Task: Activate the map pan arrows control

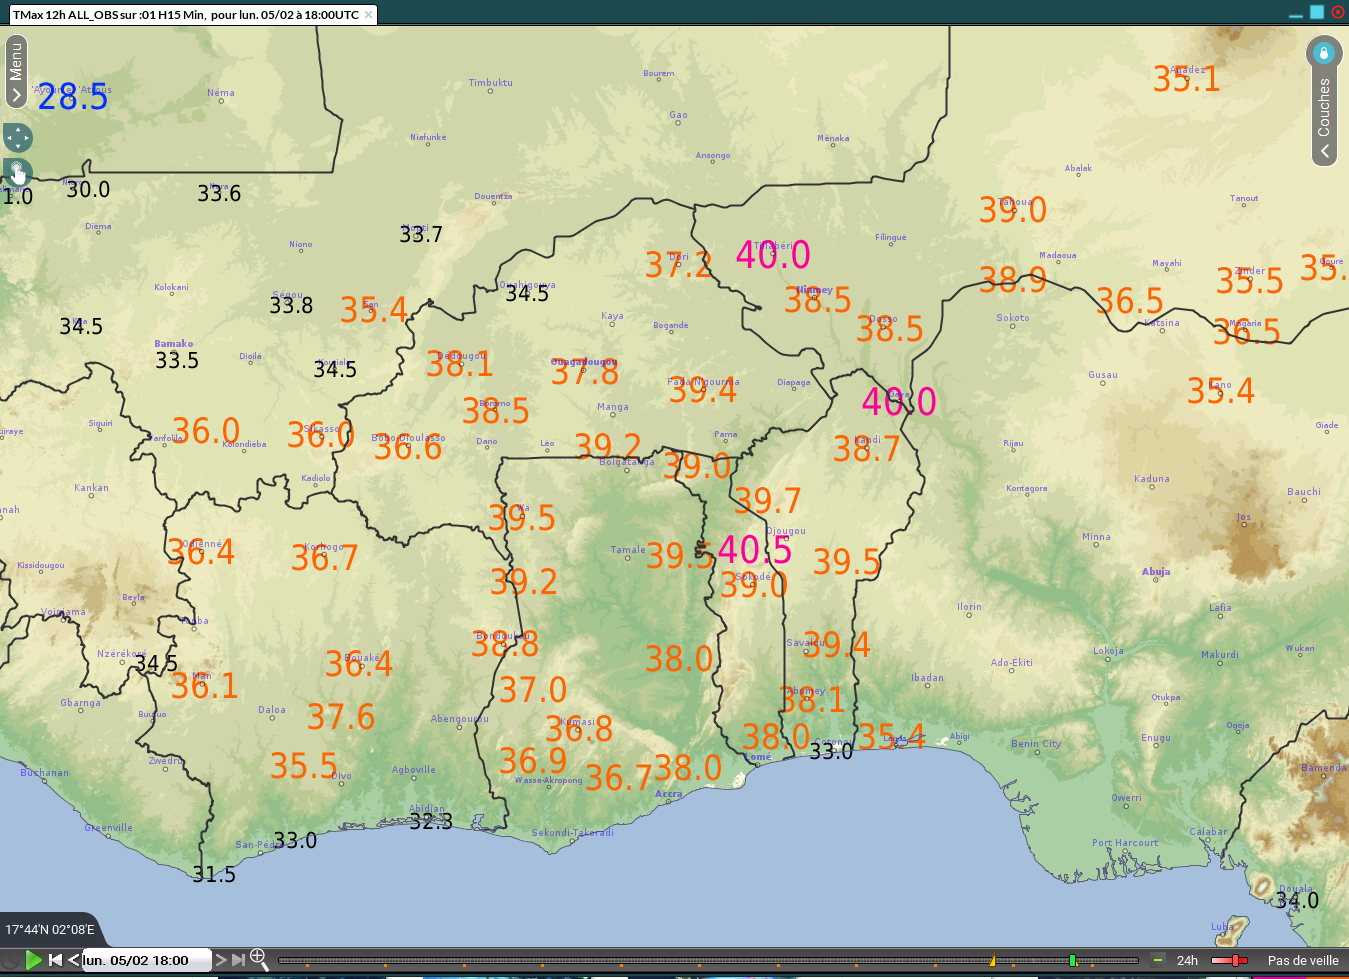Action: (17, 137)
